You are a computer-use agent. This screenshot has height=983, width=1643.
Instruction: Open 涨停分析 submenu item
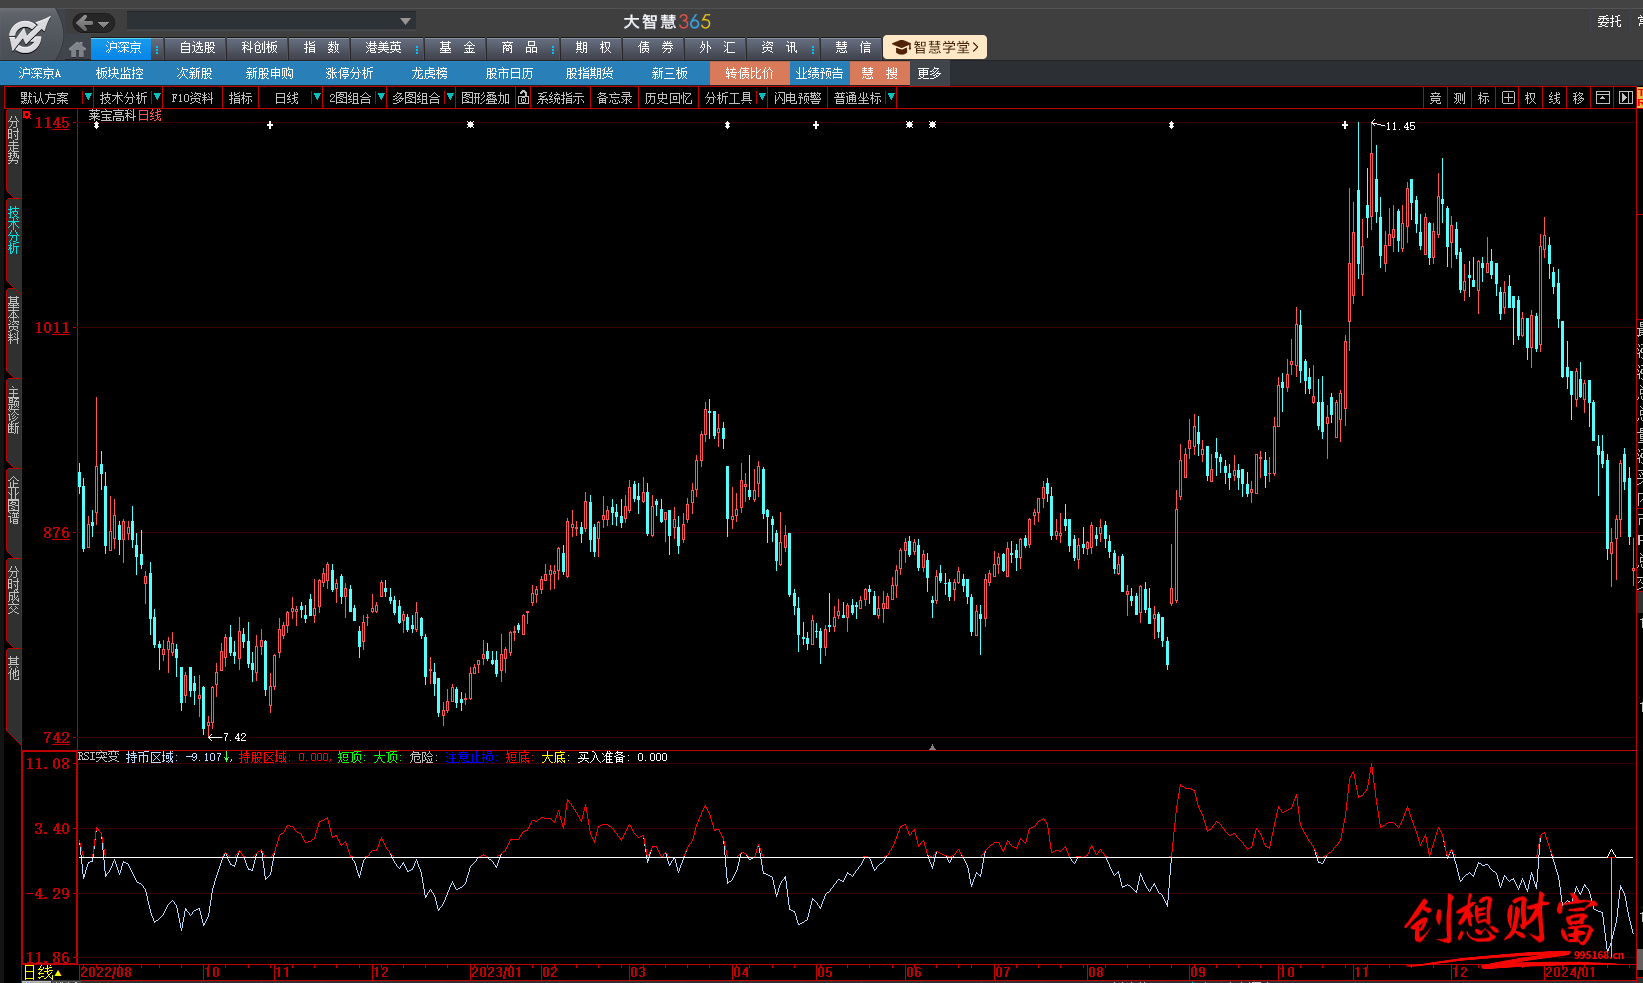tap(349, 73)
